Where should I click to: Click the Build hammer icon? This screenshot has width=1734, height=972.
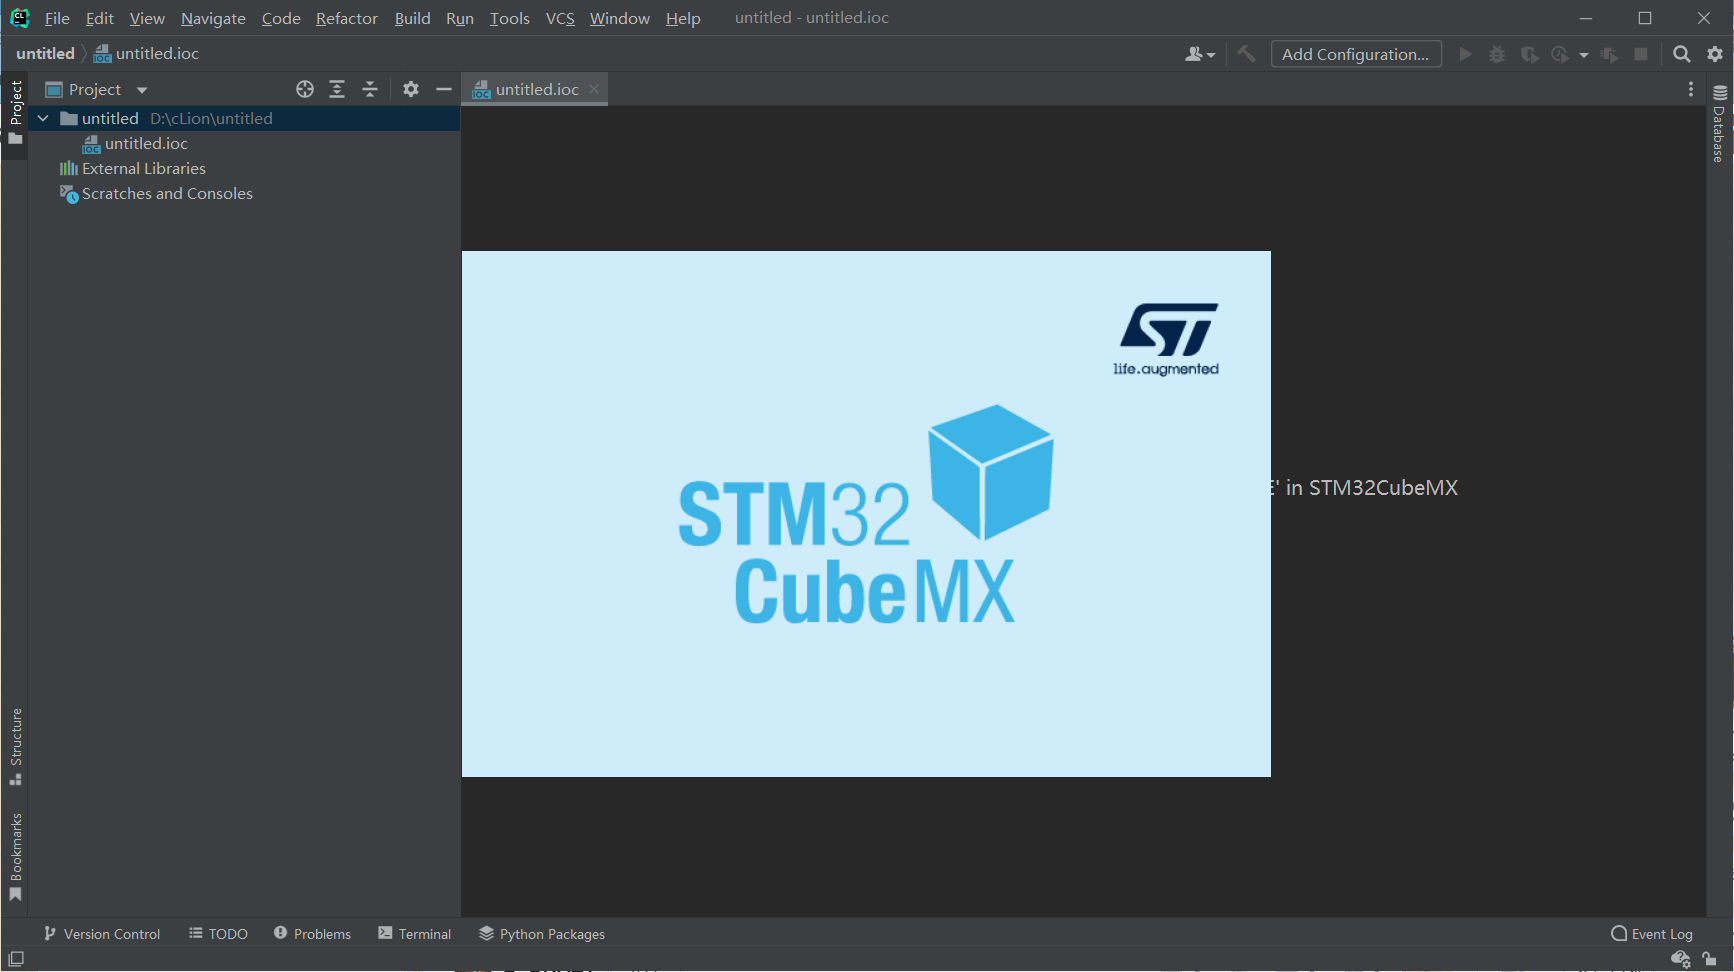click(x=1246, y=54)
